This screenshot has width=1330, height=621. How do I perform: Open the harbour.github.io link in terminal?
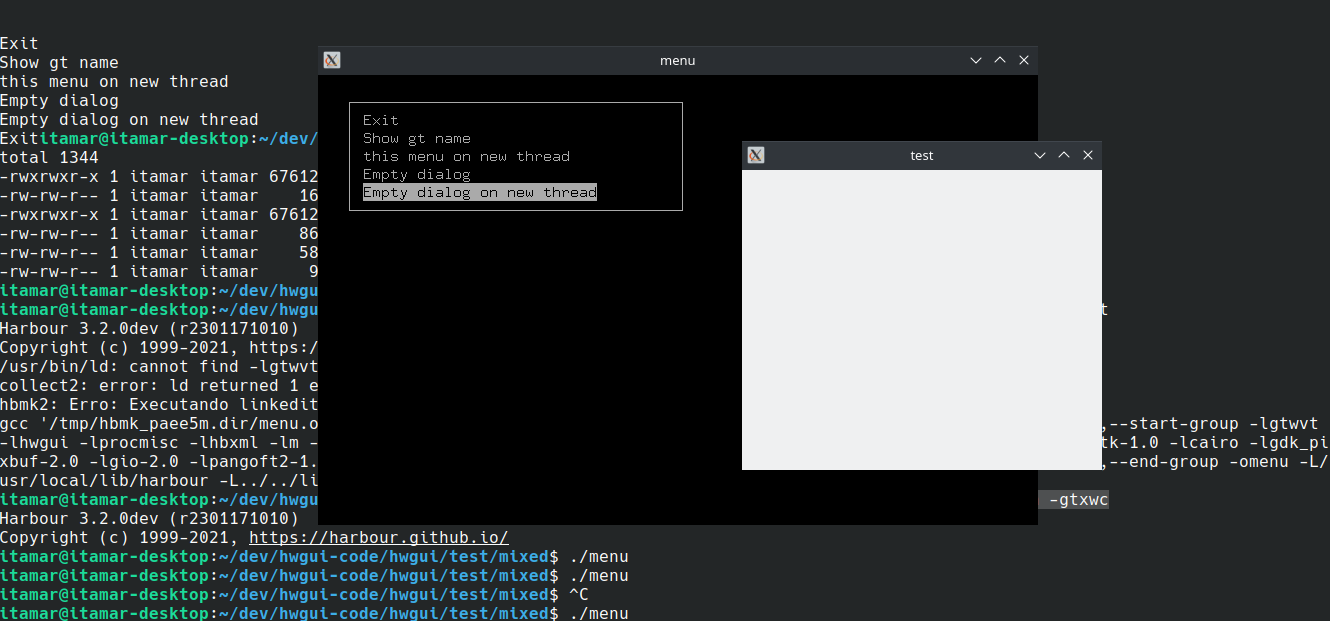pos(378,538)
